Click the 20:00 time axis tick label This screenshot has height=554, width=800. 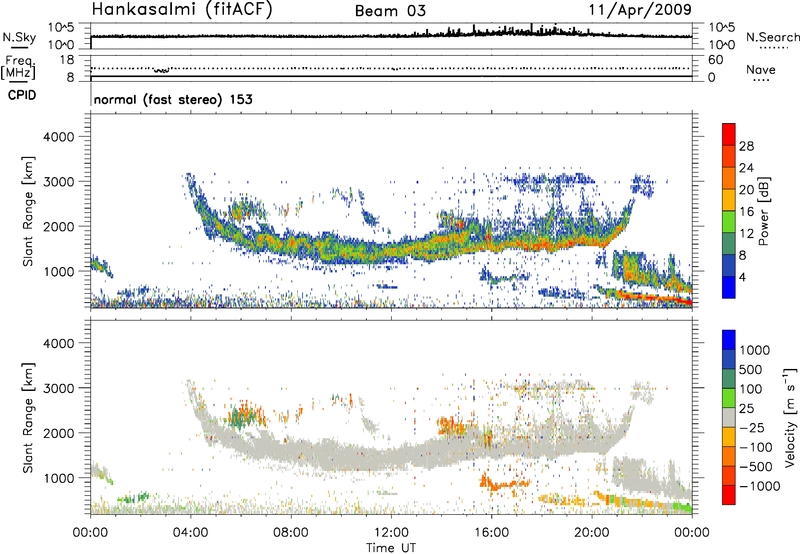(592, 533)
